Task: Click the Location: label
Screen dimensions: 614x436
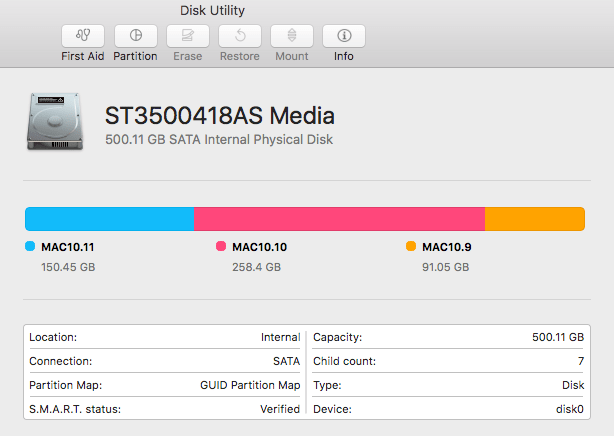Action: point(53,337)
